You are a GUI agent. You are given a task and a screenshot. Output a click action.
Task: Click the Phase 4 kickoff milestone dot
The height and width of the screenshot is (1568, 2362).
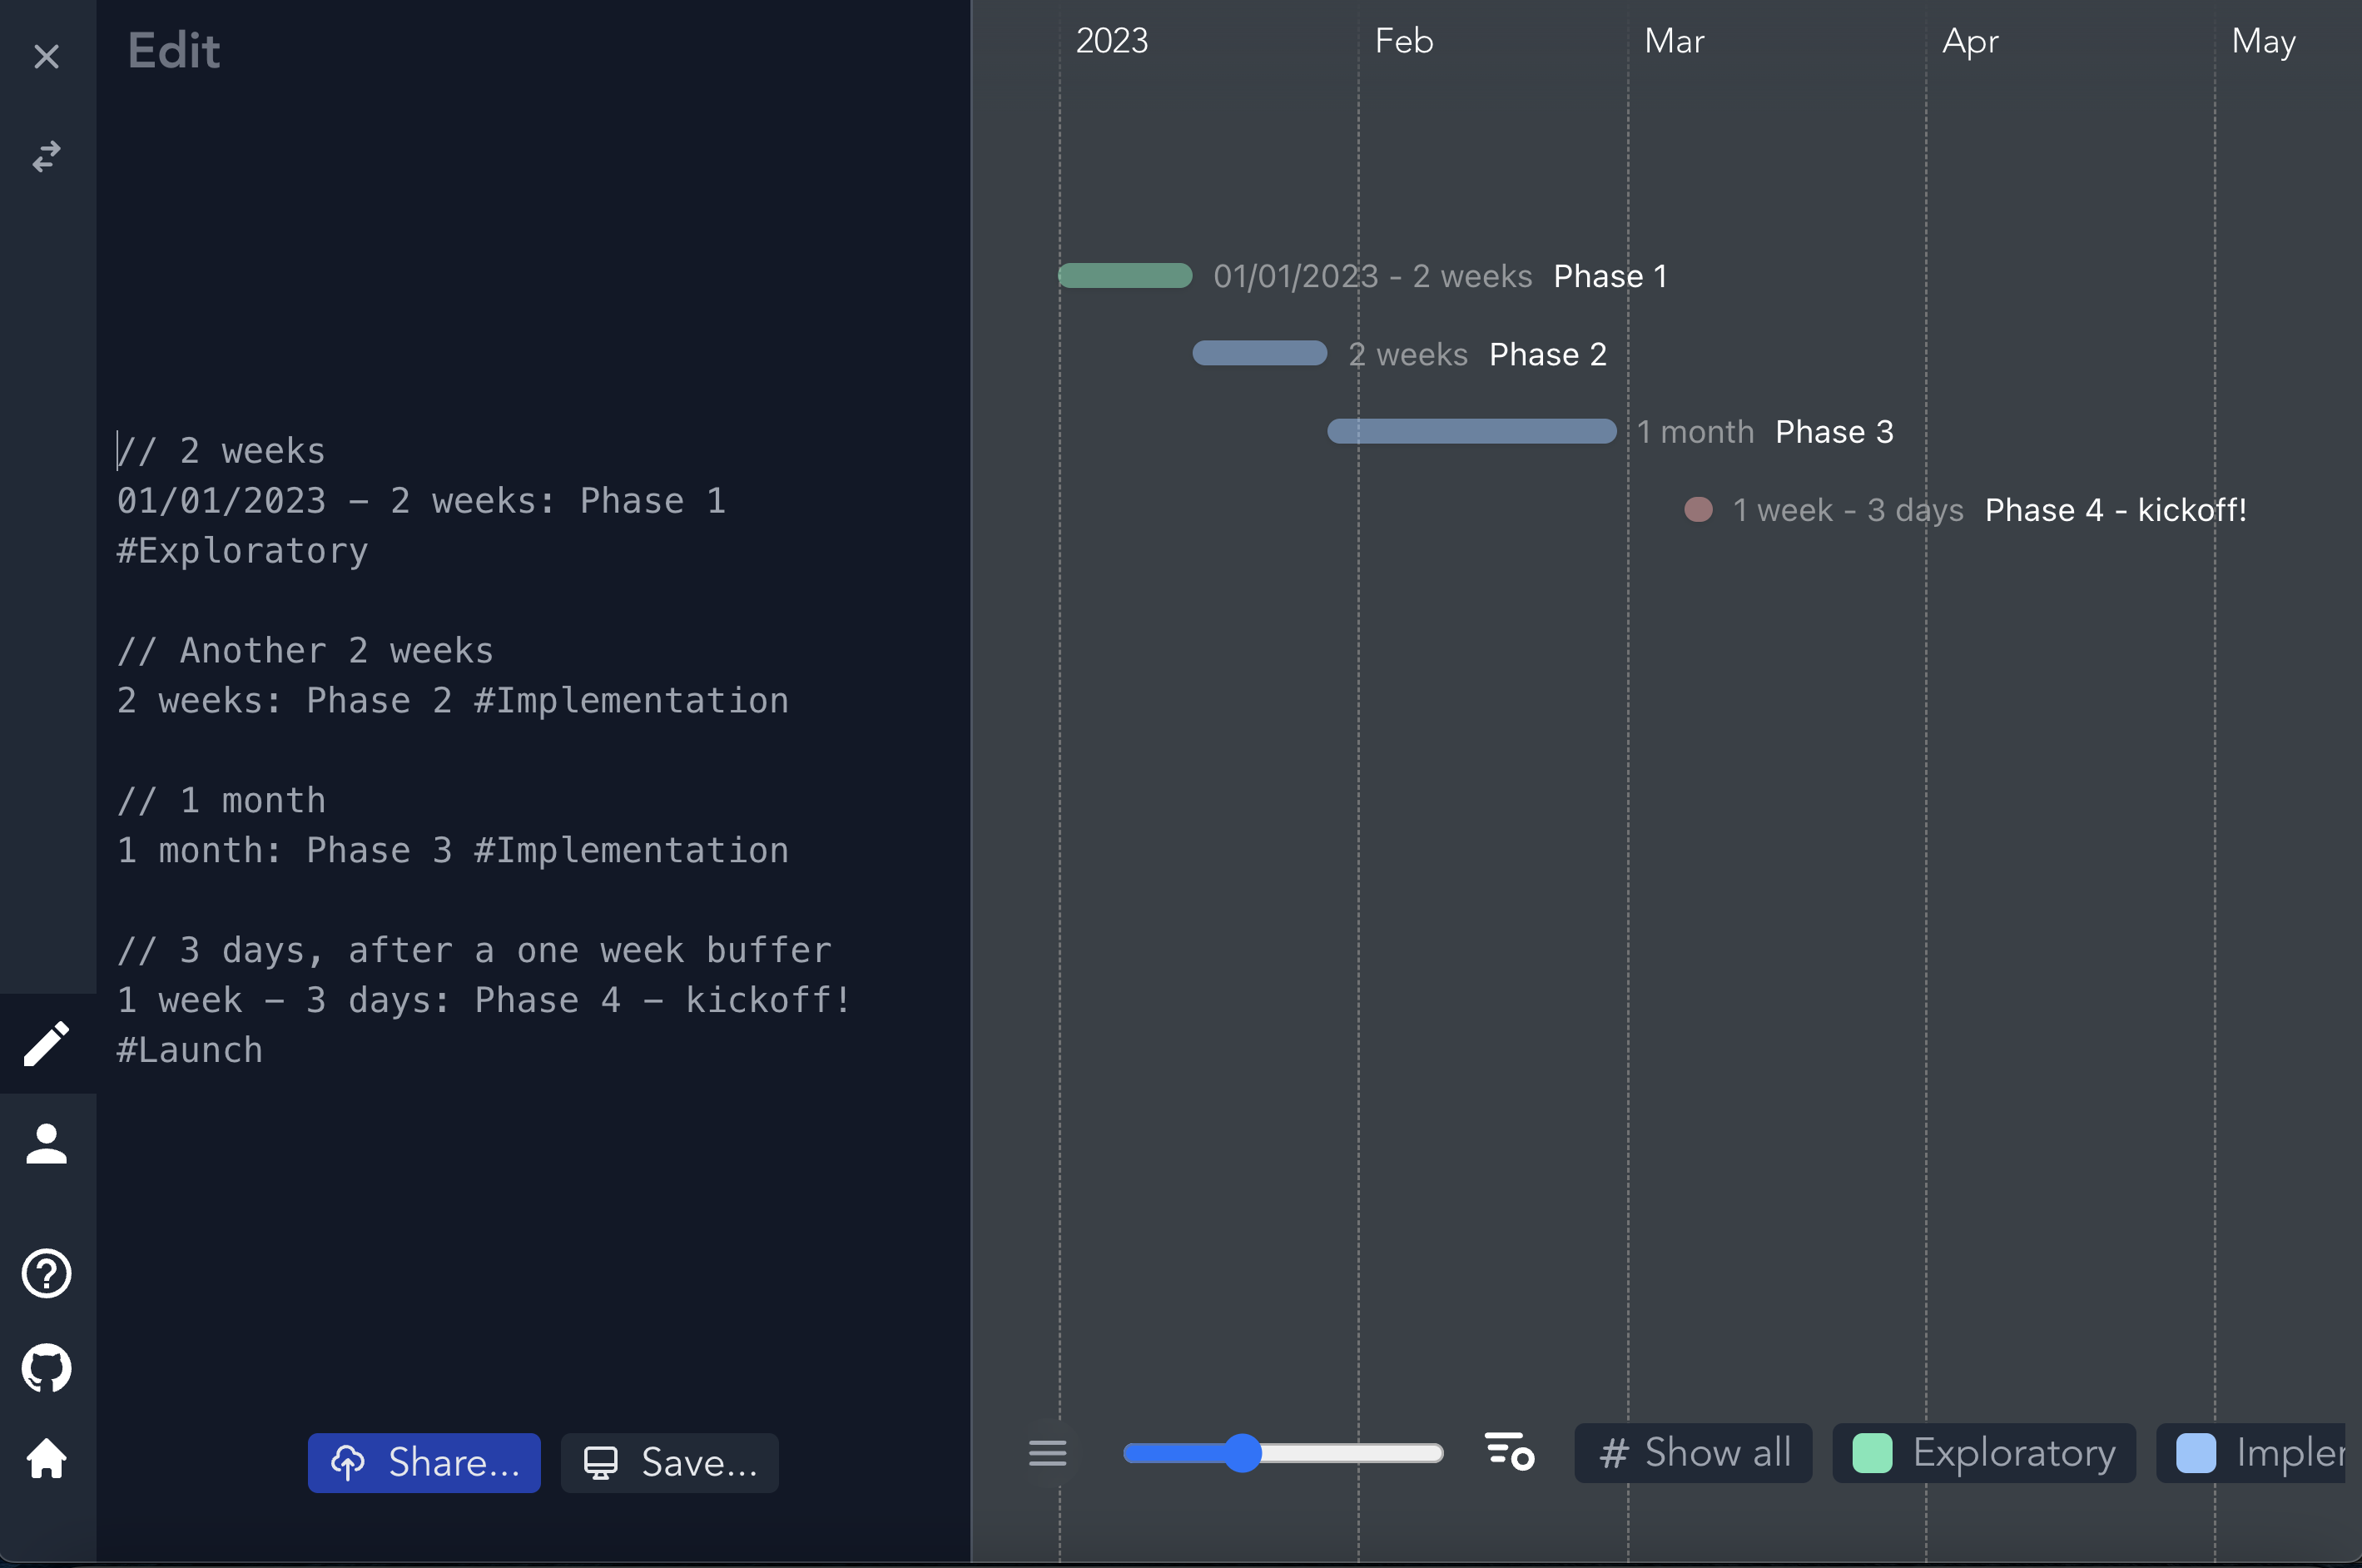[x=1697, y=509]
